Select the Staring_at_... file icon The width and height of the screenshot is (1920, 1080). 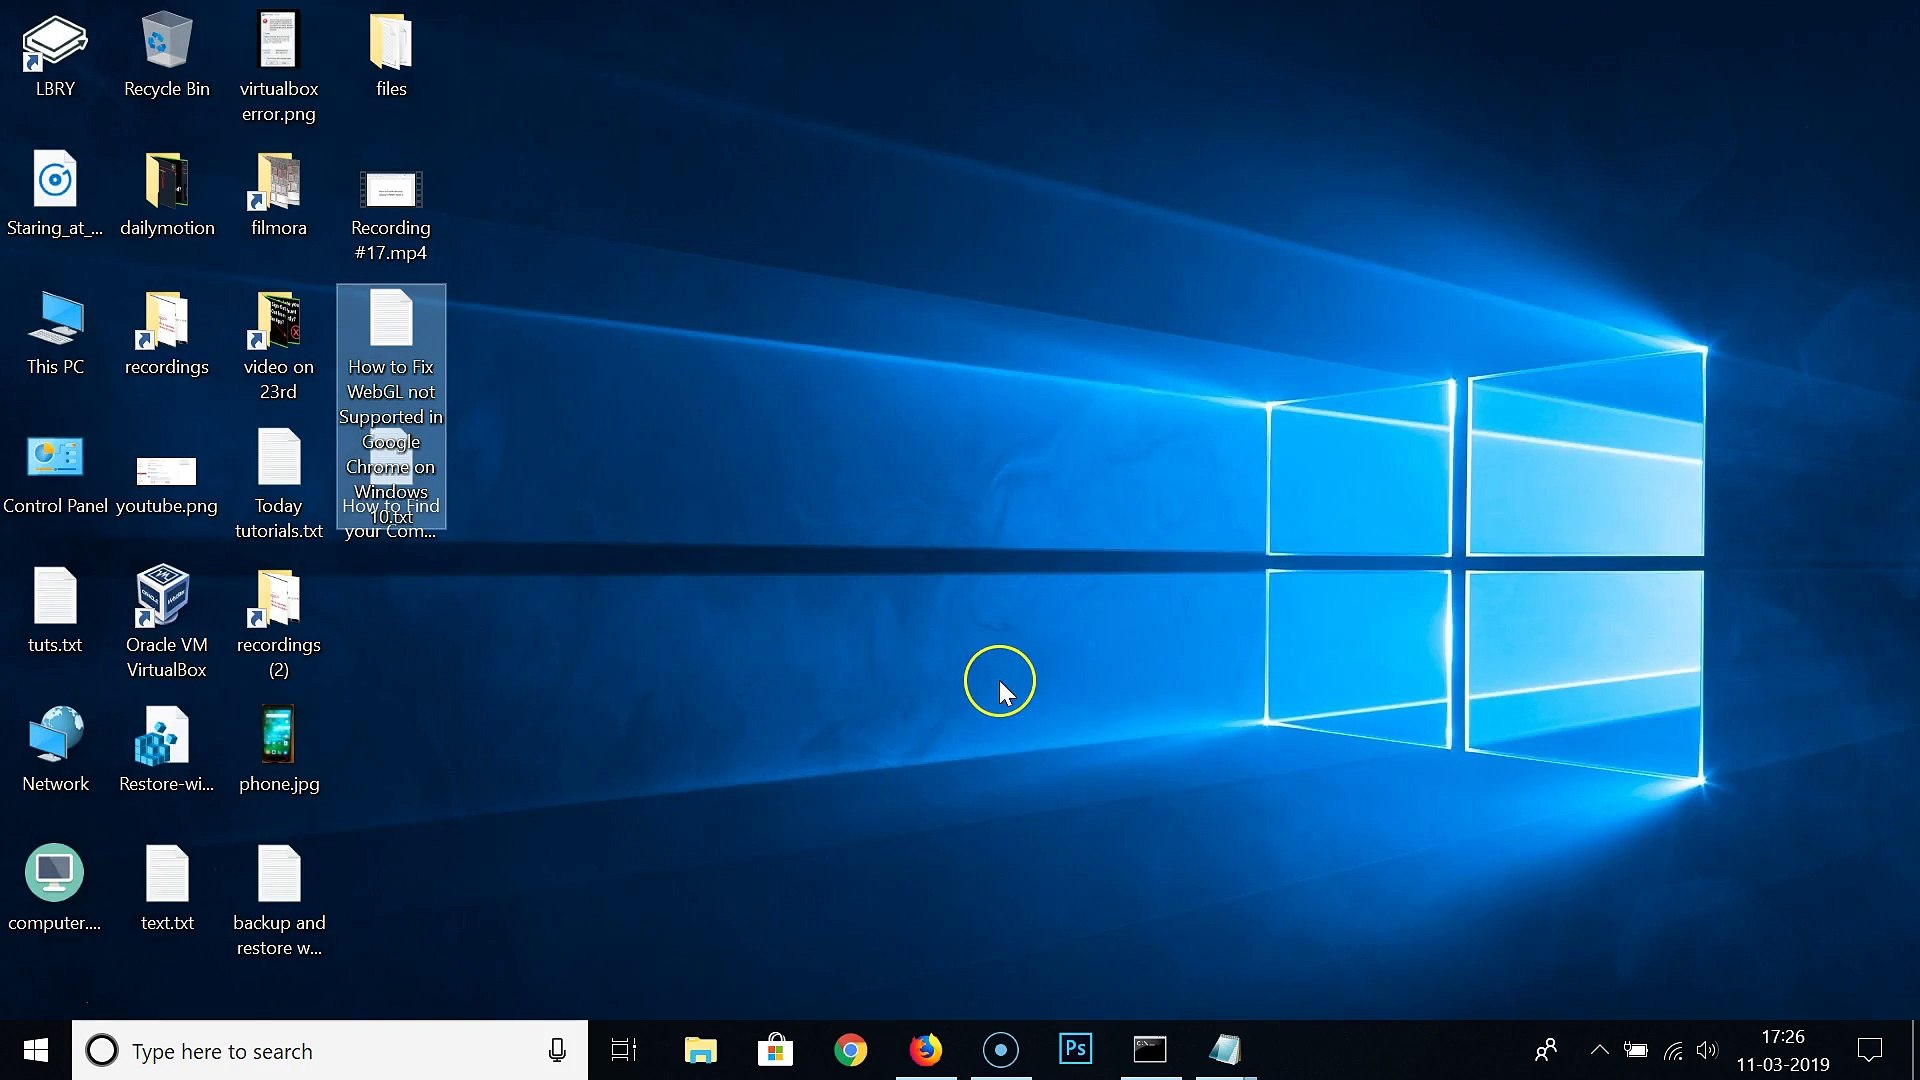(x=55, y=194)
